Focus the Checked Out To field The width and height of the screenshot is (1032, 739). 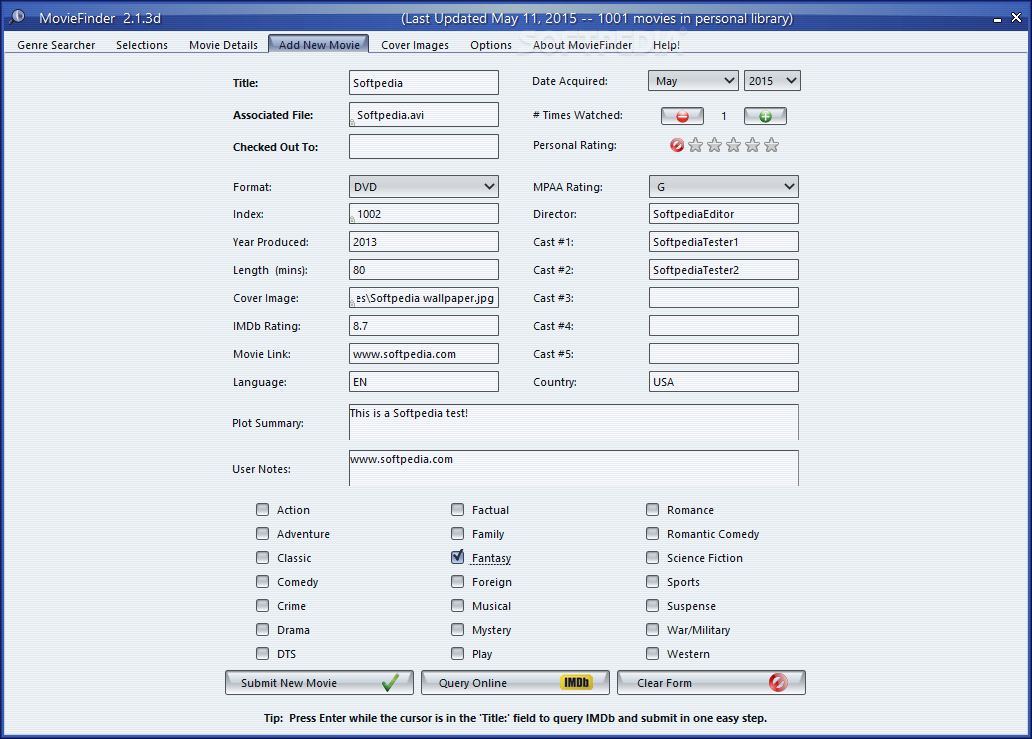point(423,146)
